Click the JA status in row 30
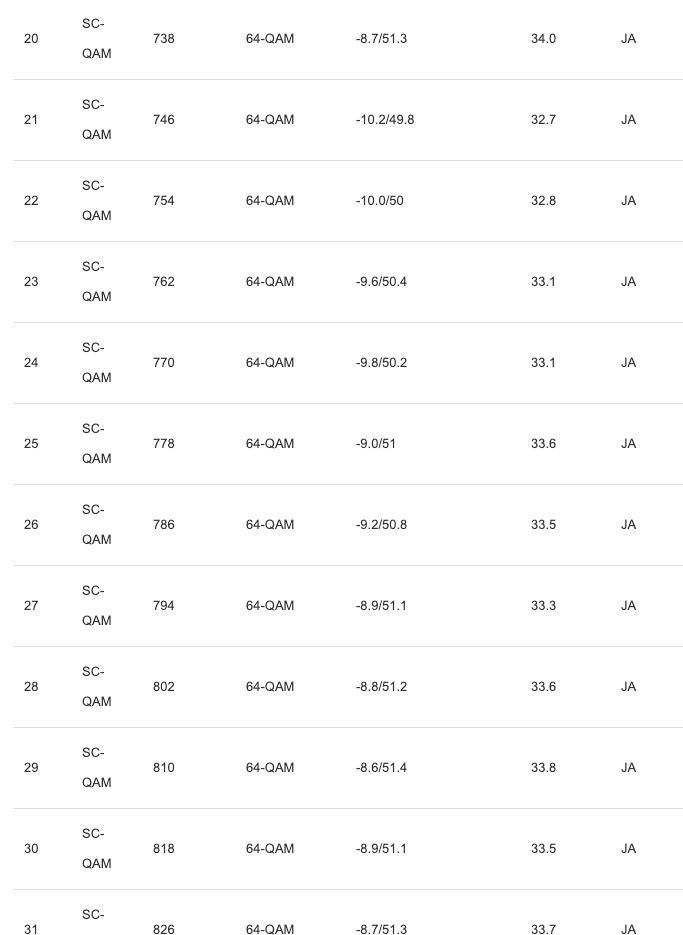The width and height of the screenshot is (683, 935). [x=628, y=849]
